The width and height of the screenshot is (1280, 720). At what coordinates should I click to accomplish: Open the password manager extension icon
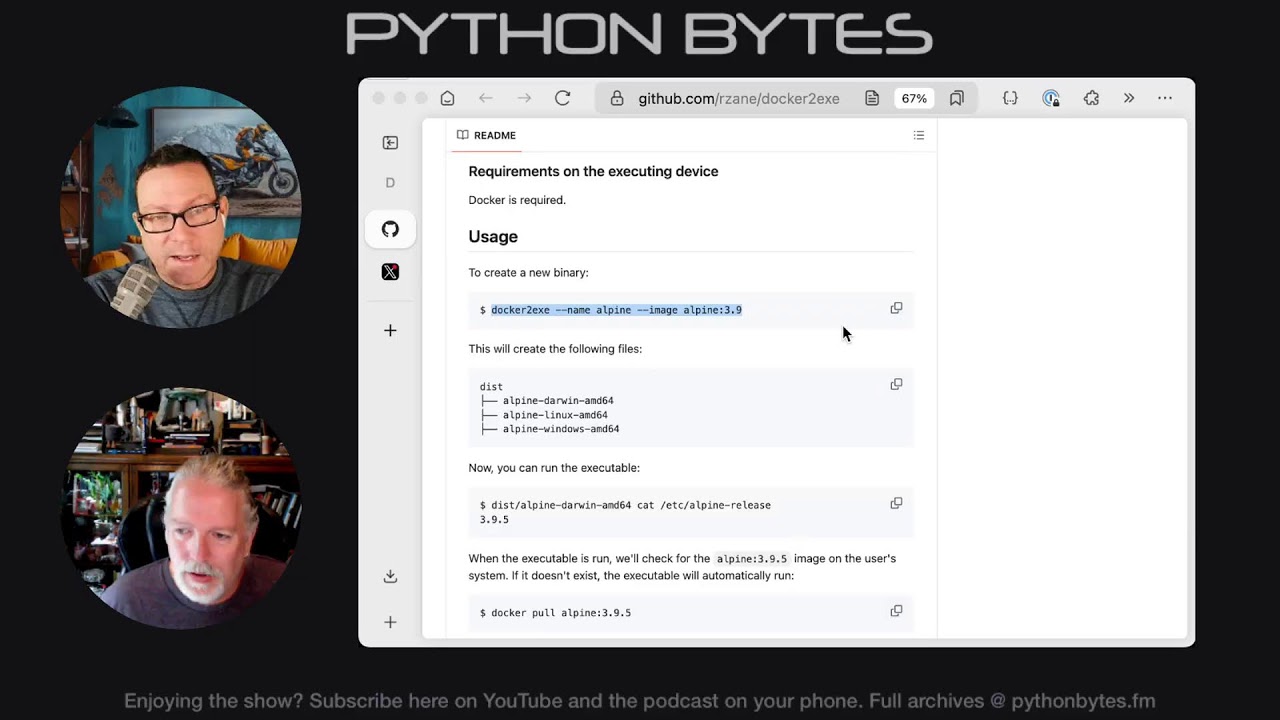click(1050, 98)
